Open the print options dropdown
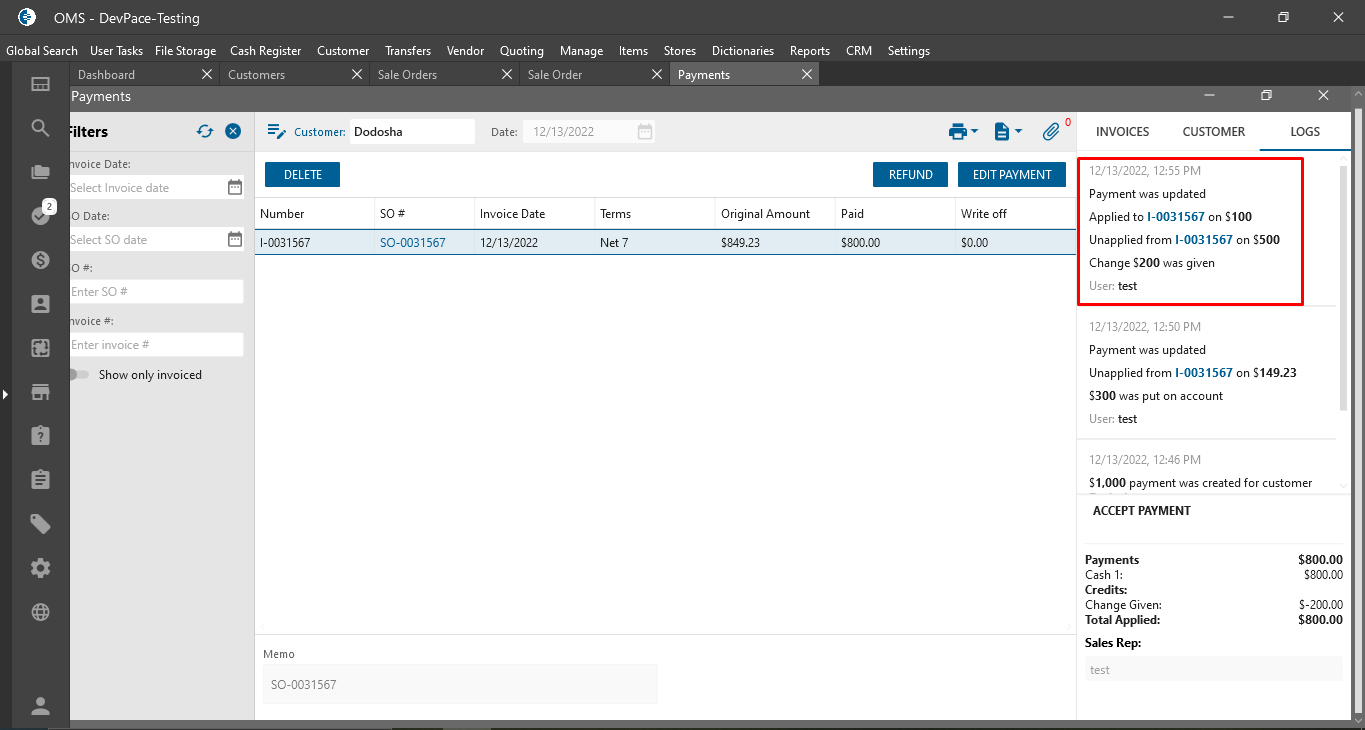1365x730 pixels. 963,131
